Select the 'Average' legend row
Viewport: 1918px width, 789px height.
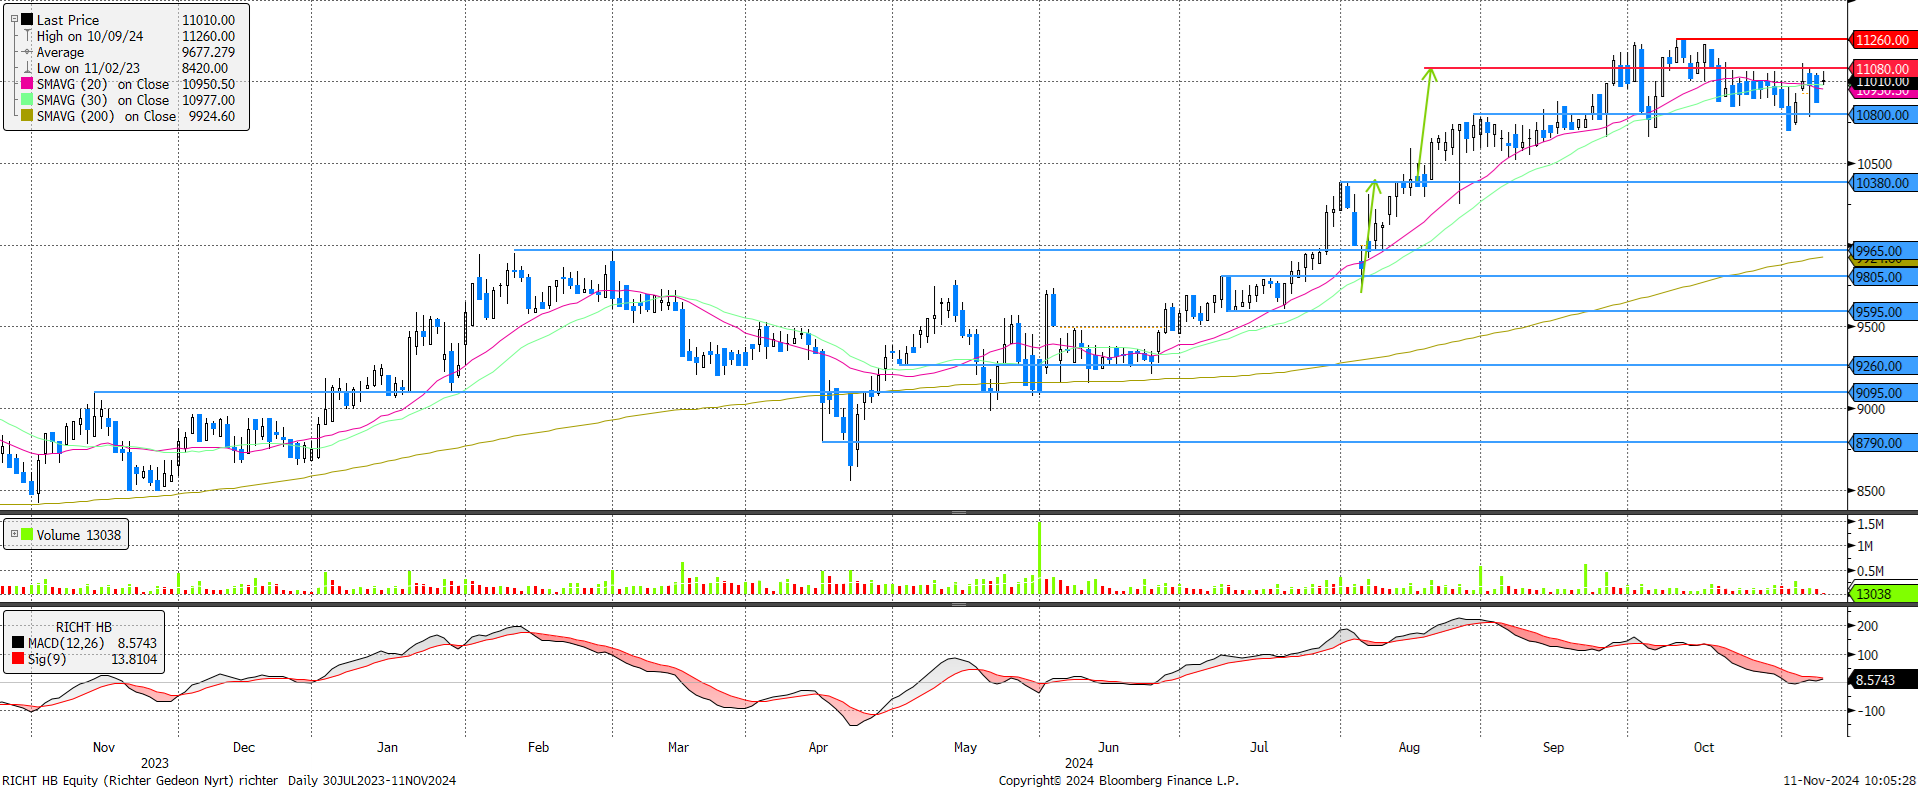tap(129, 52)
